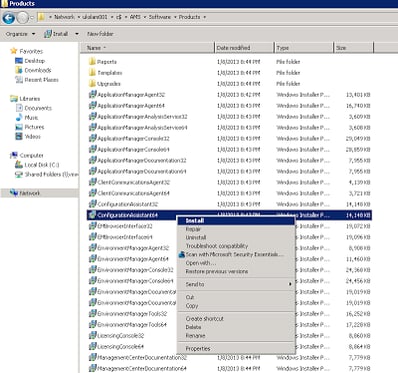Click the ApplicationManagerAgent64 installer icon

pyautogui.click(x=92, y=105)
